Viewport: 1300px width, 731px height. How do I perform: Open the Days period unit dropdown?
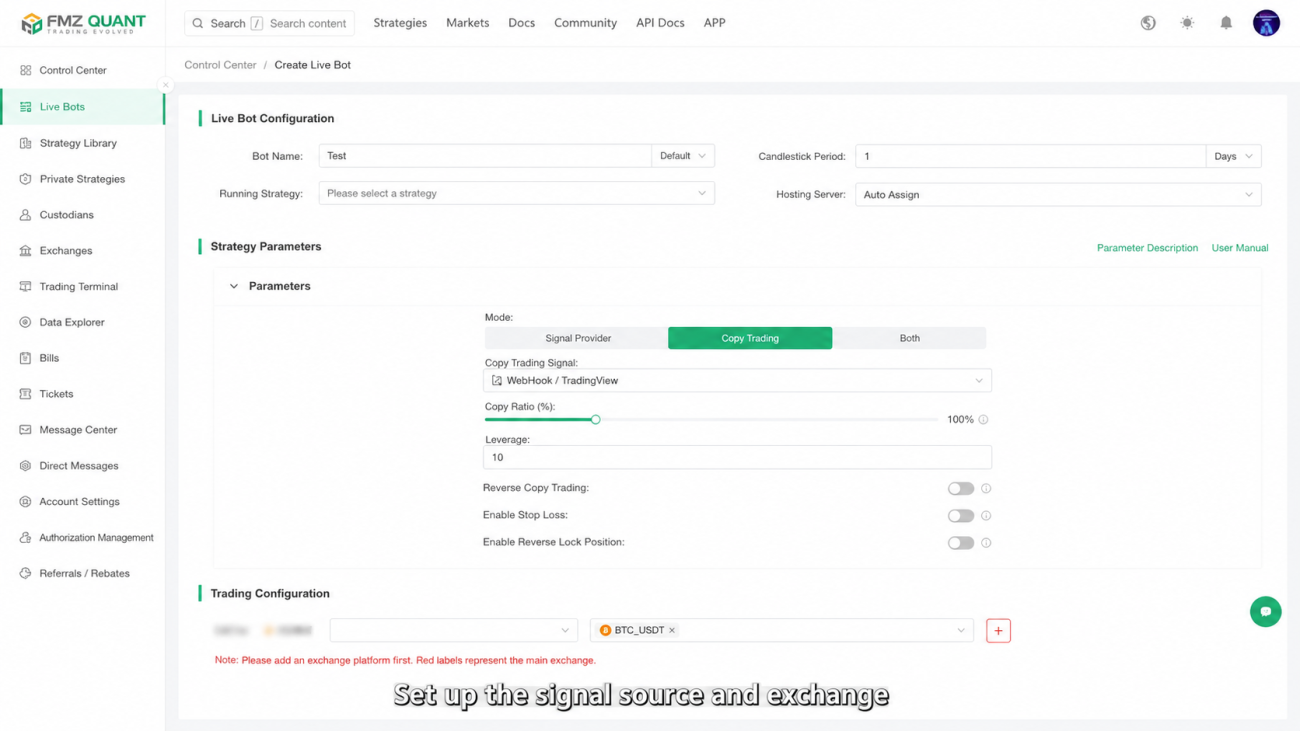pyautogui.click(x=1233, y=156)
